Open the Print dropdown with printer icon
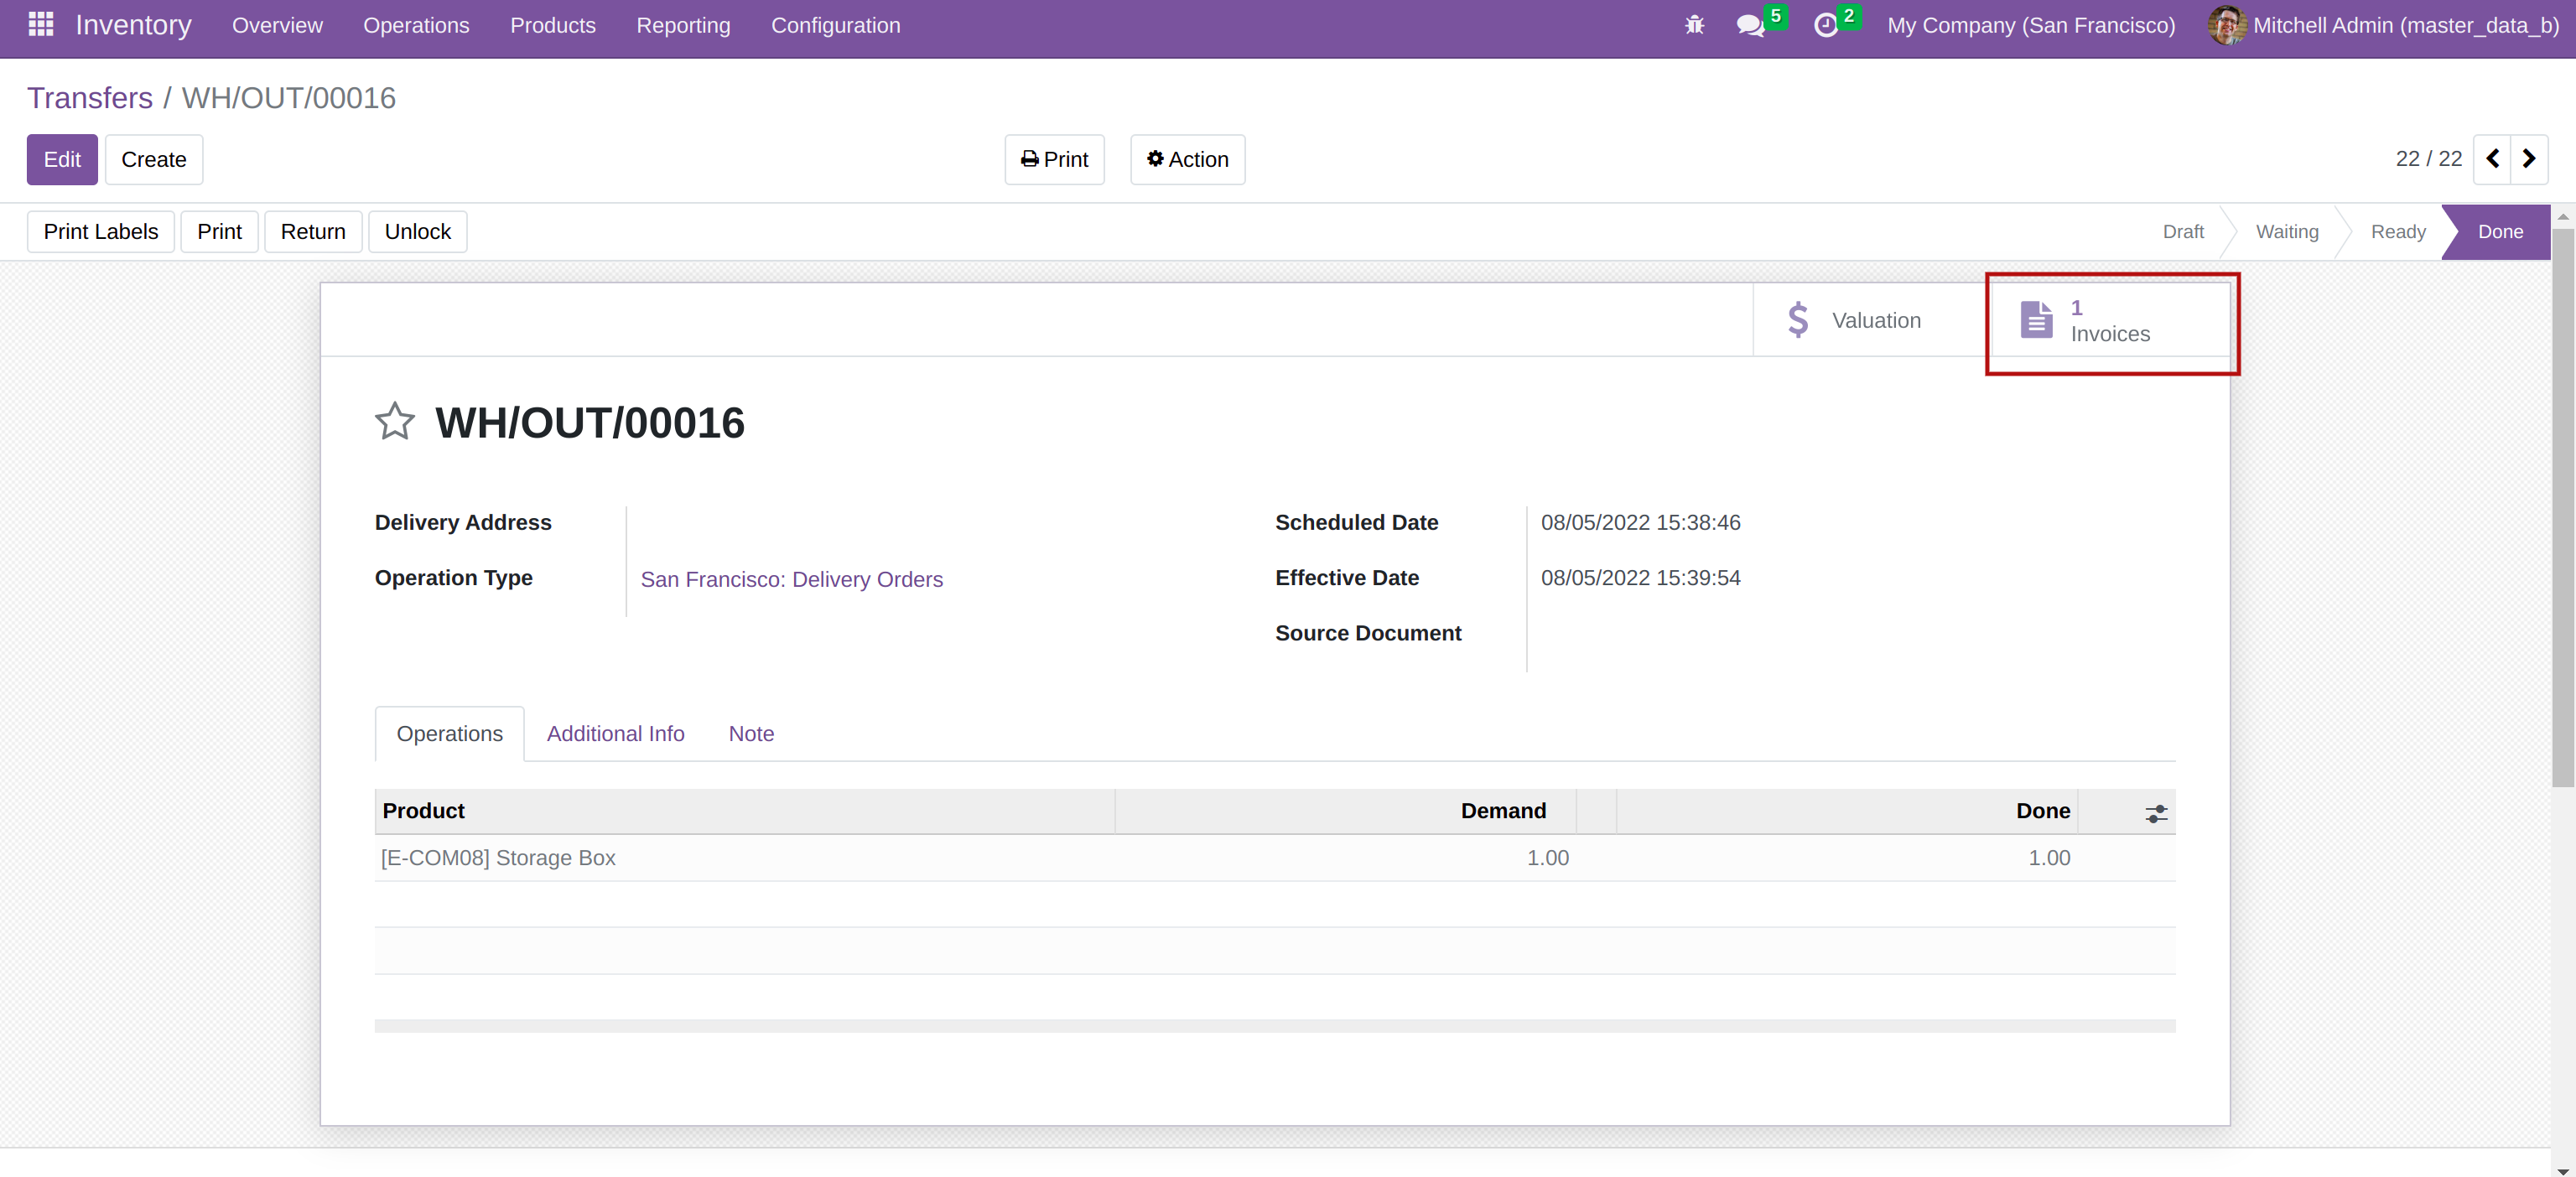This screenshot has height=1177, width=2576. (x=1054, y=160)
